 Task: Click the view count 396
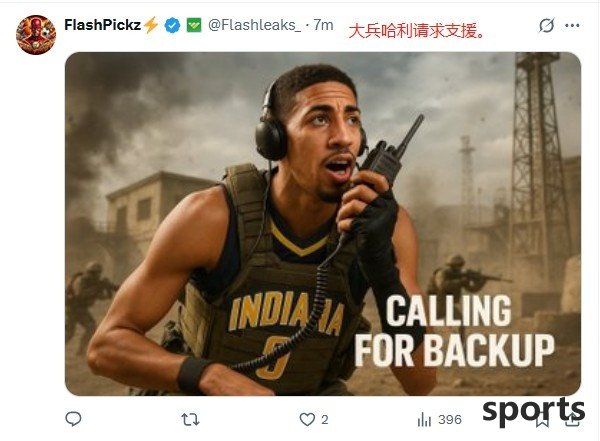(x=450, y=420)
